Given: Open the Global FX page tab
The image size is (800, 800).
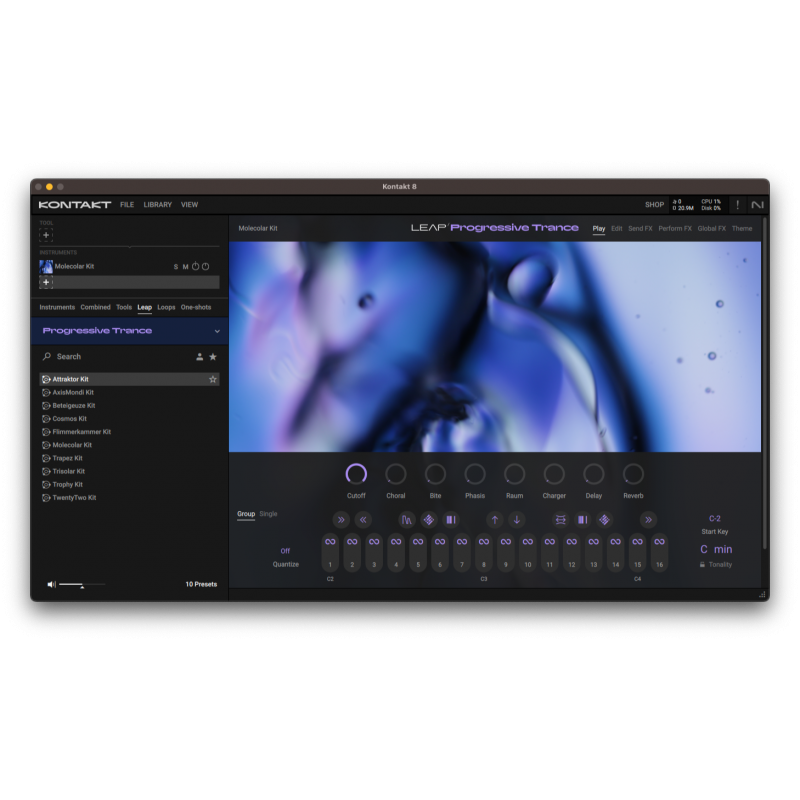Looking at the screenshot, I should tap(712, 229).
